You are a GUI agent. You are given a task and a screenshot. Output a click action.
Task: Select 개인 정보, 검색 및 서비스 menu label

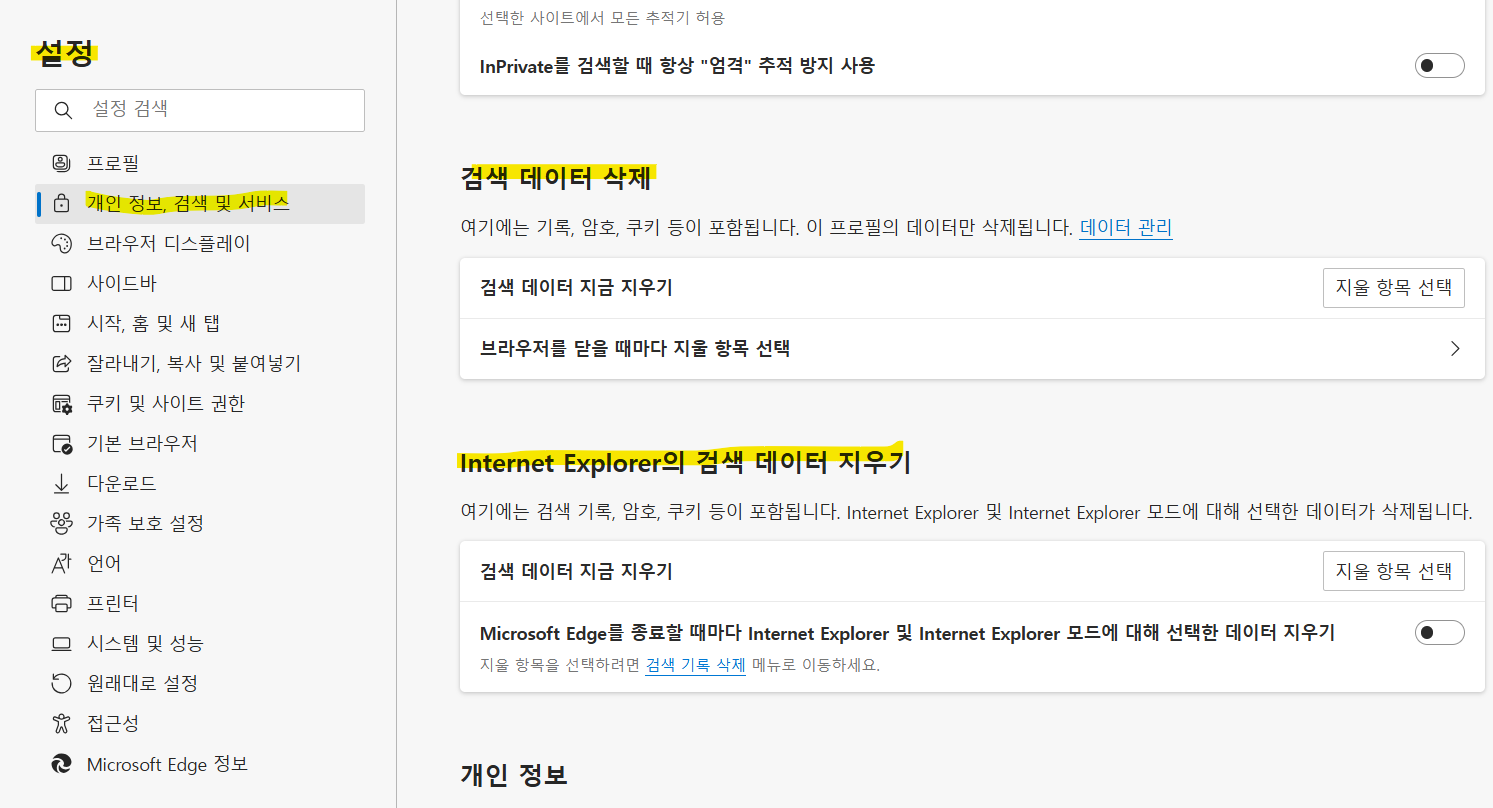click(188, 203)
